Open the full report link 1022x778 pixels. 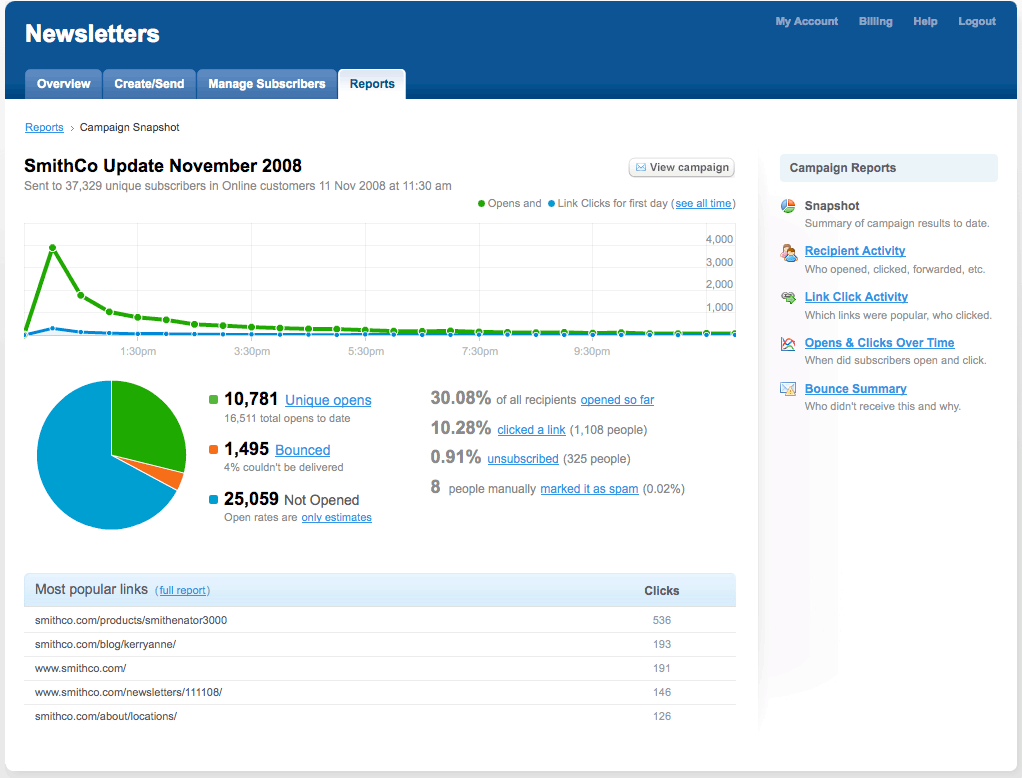tap(184, 590)
